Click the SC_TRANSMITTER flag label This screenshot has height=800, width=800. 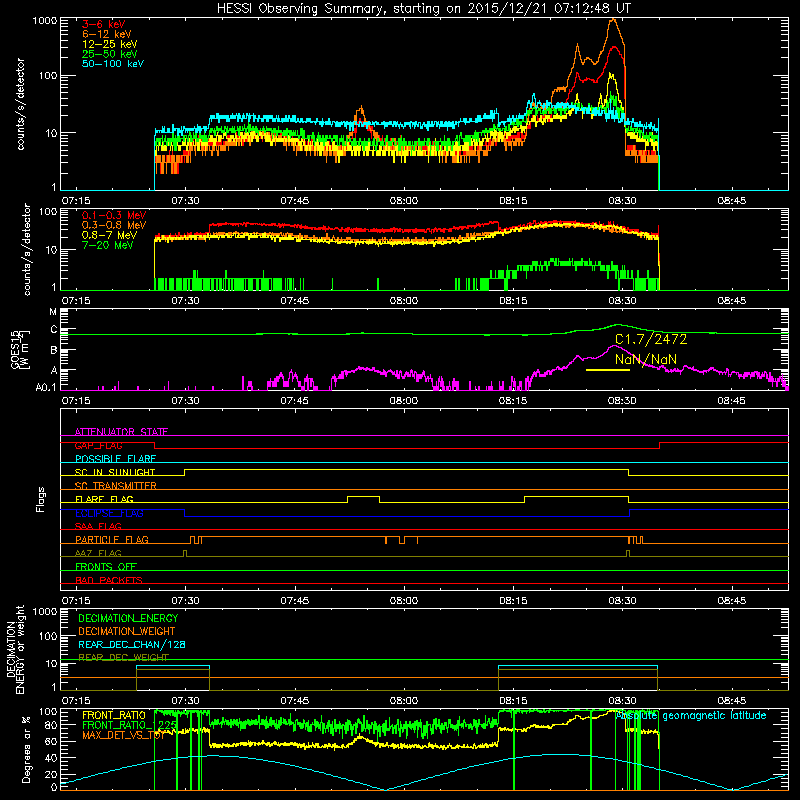pyautogui.click(x=115, y=486)
